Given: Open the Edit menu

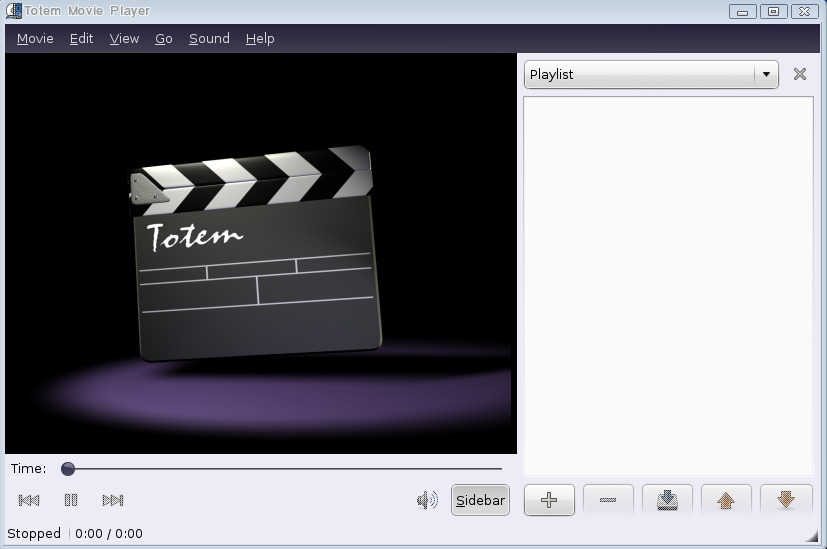Looking at the screenshot, I should [81, 38].
